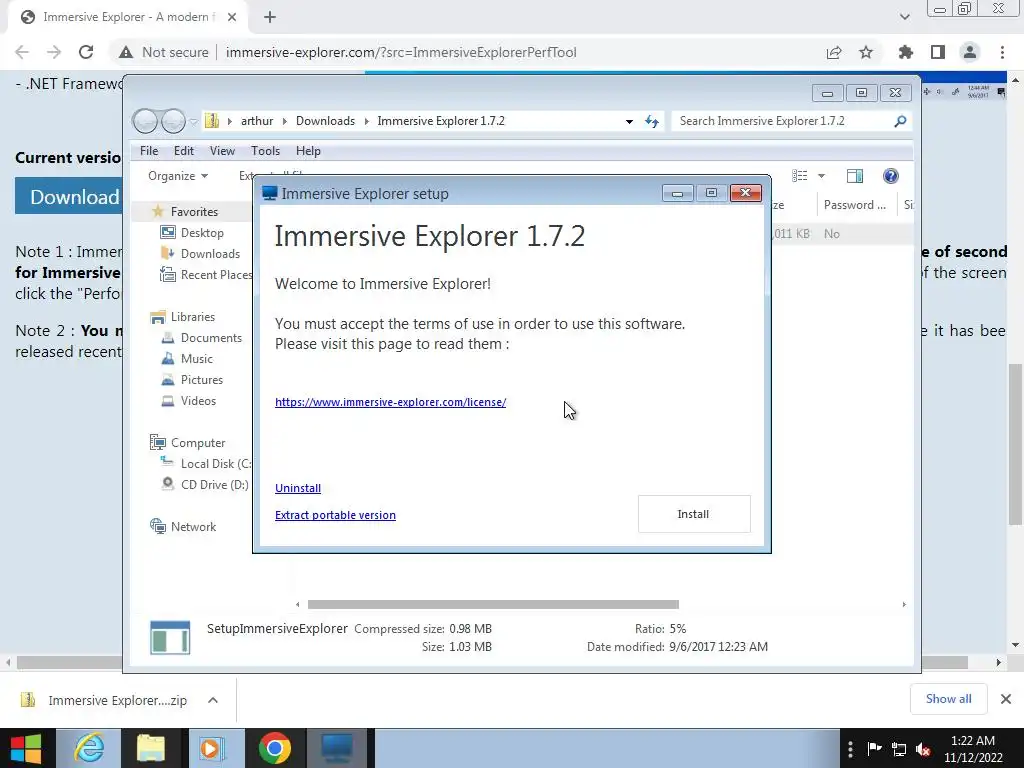Click the Chrome address bar URL
This screenshot has height=768, width=1024.
coord(401,52)
